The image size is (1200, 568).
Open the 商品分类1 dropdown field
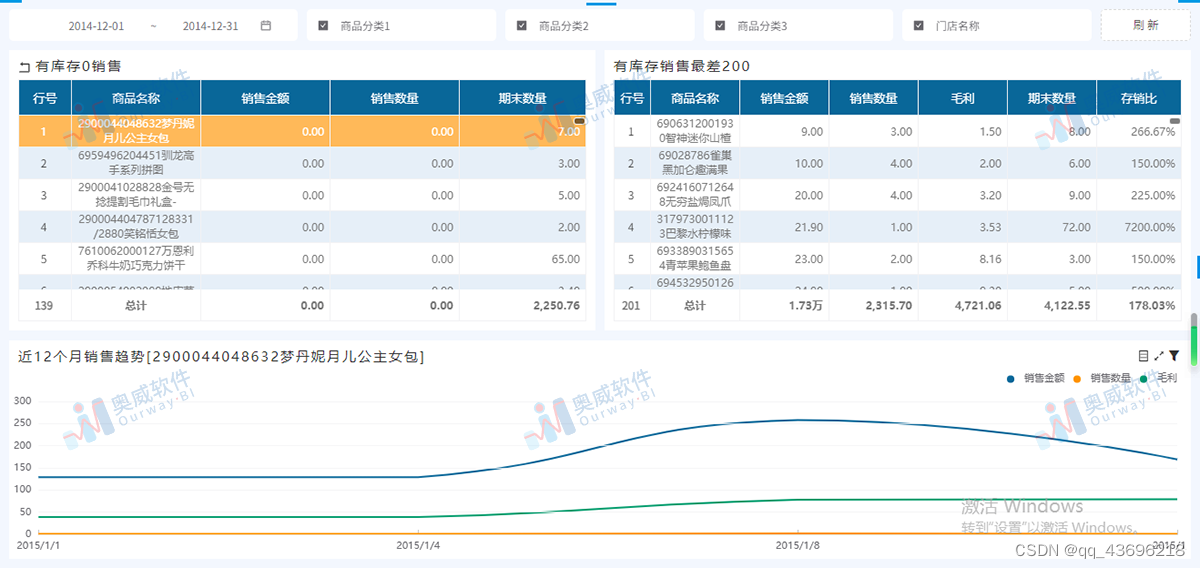coord(401,25)
